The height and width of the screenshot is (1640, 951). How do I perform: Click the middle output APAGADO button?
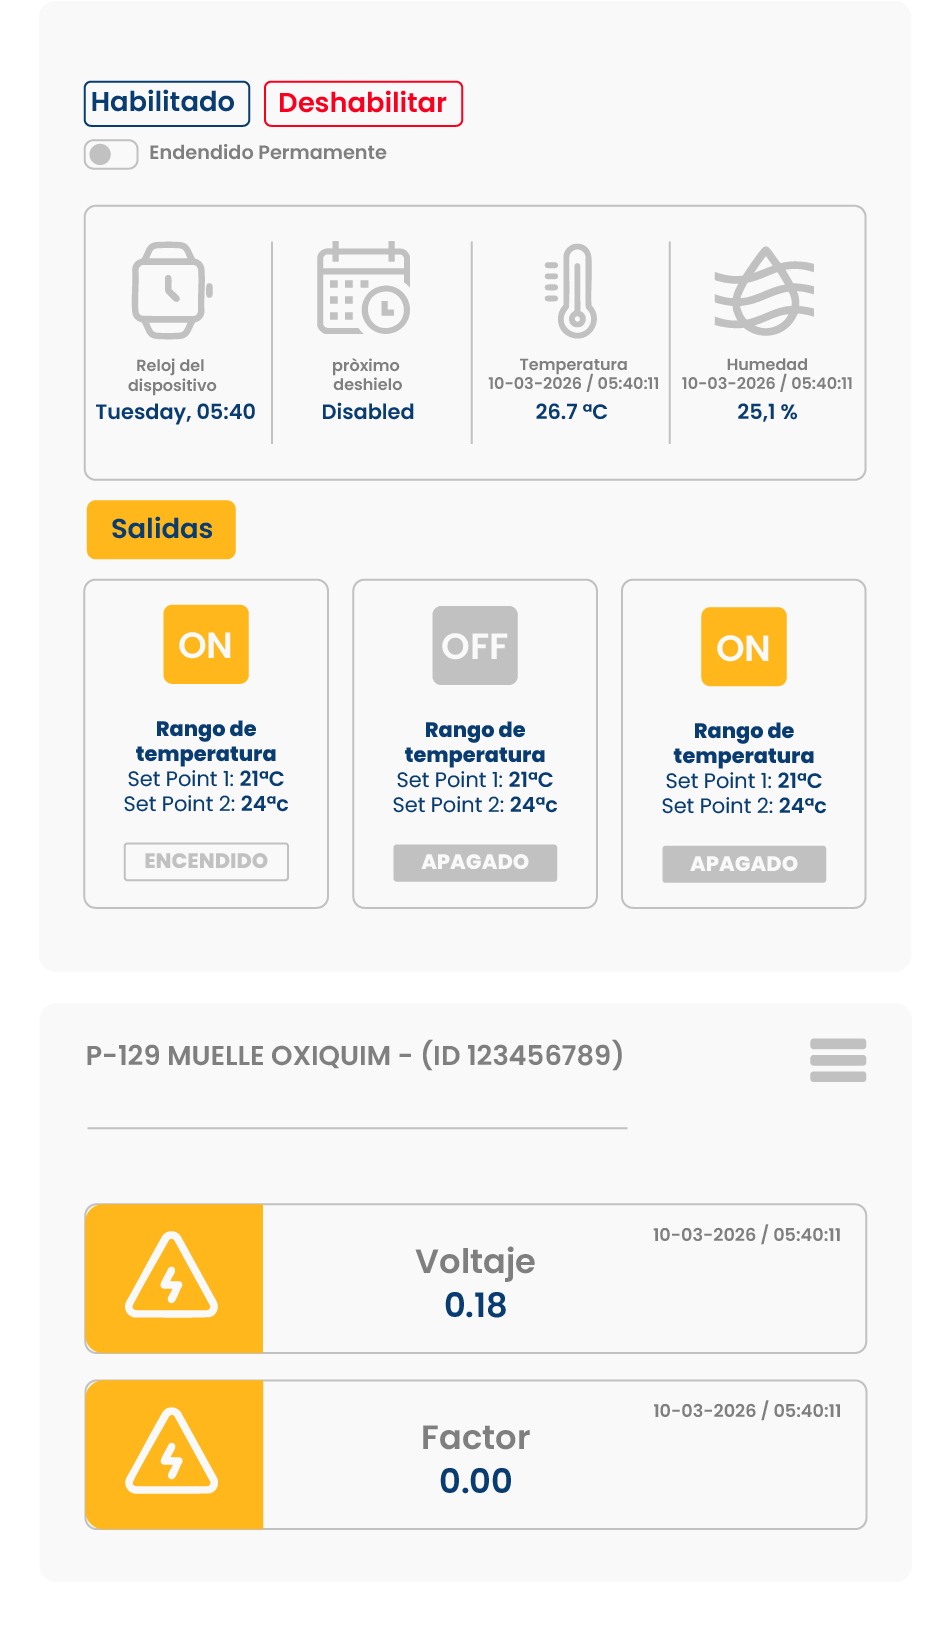475,862
